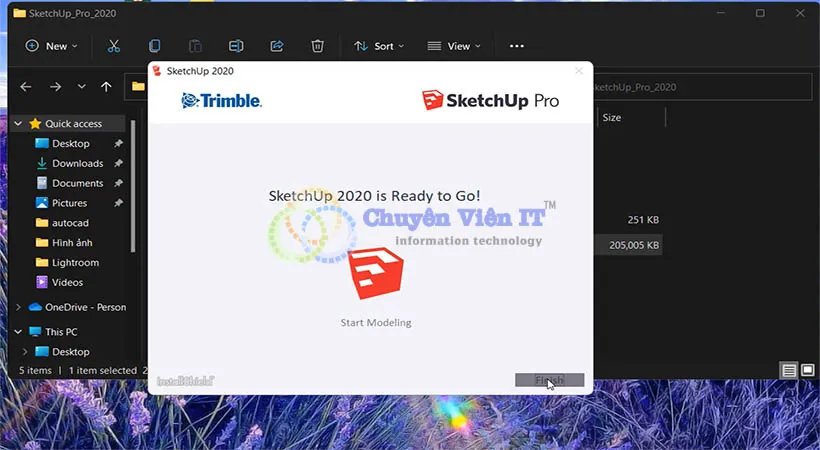Expand the OneDrive - Personal node
This screenshot has width=820, height=450.
[x=18, y=307]
